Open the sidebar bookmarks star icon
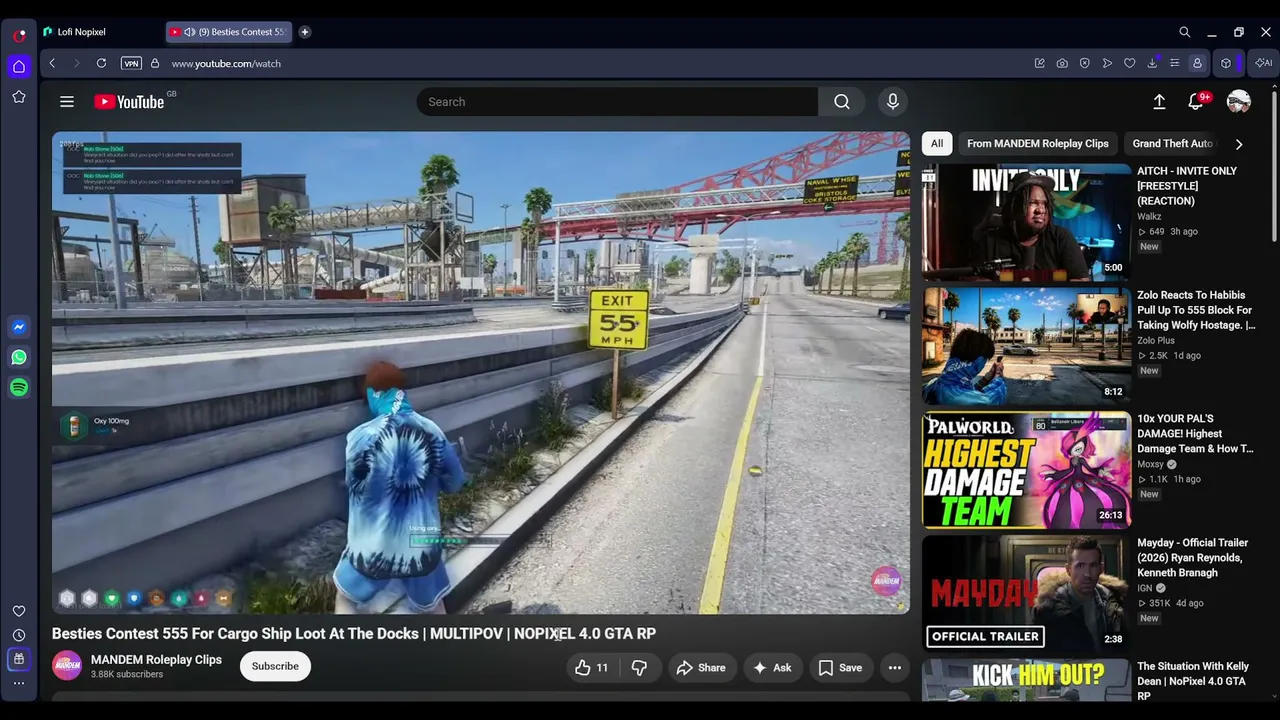Image resolution: width=1280 pixels, height=720 pixels. point(19,97)
